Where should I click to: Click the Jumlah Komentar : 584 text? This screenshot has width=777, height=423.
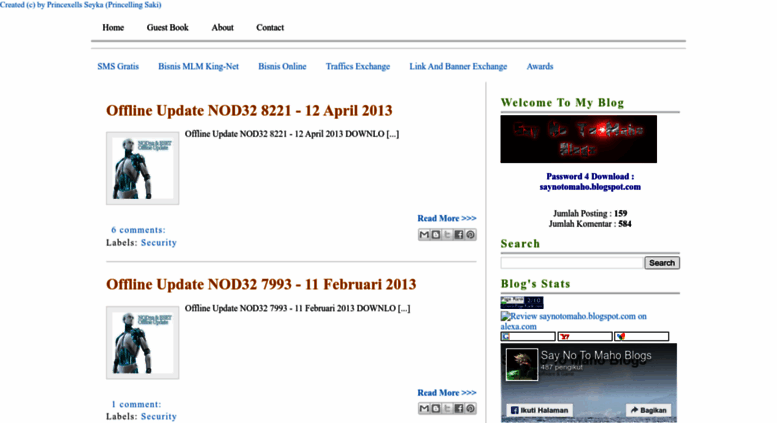pos(590,224)
